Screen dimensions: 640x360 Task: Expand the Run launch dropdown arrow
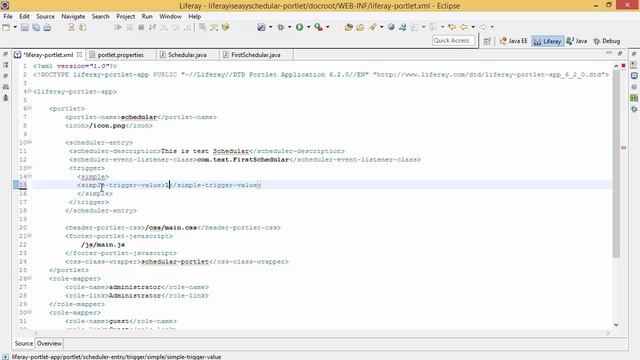pos(309,27)
